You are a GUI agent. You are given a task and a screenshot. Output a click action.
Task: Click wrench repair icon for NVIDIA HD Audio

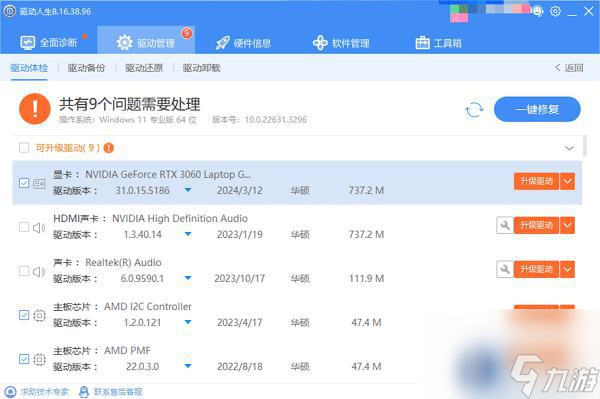click(504, 225)
